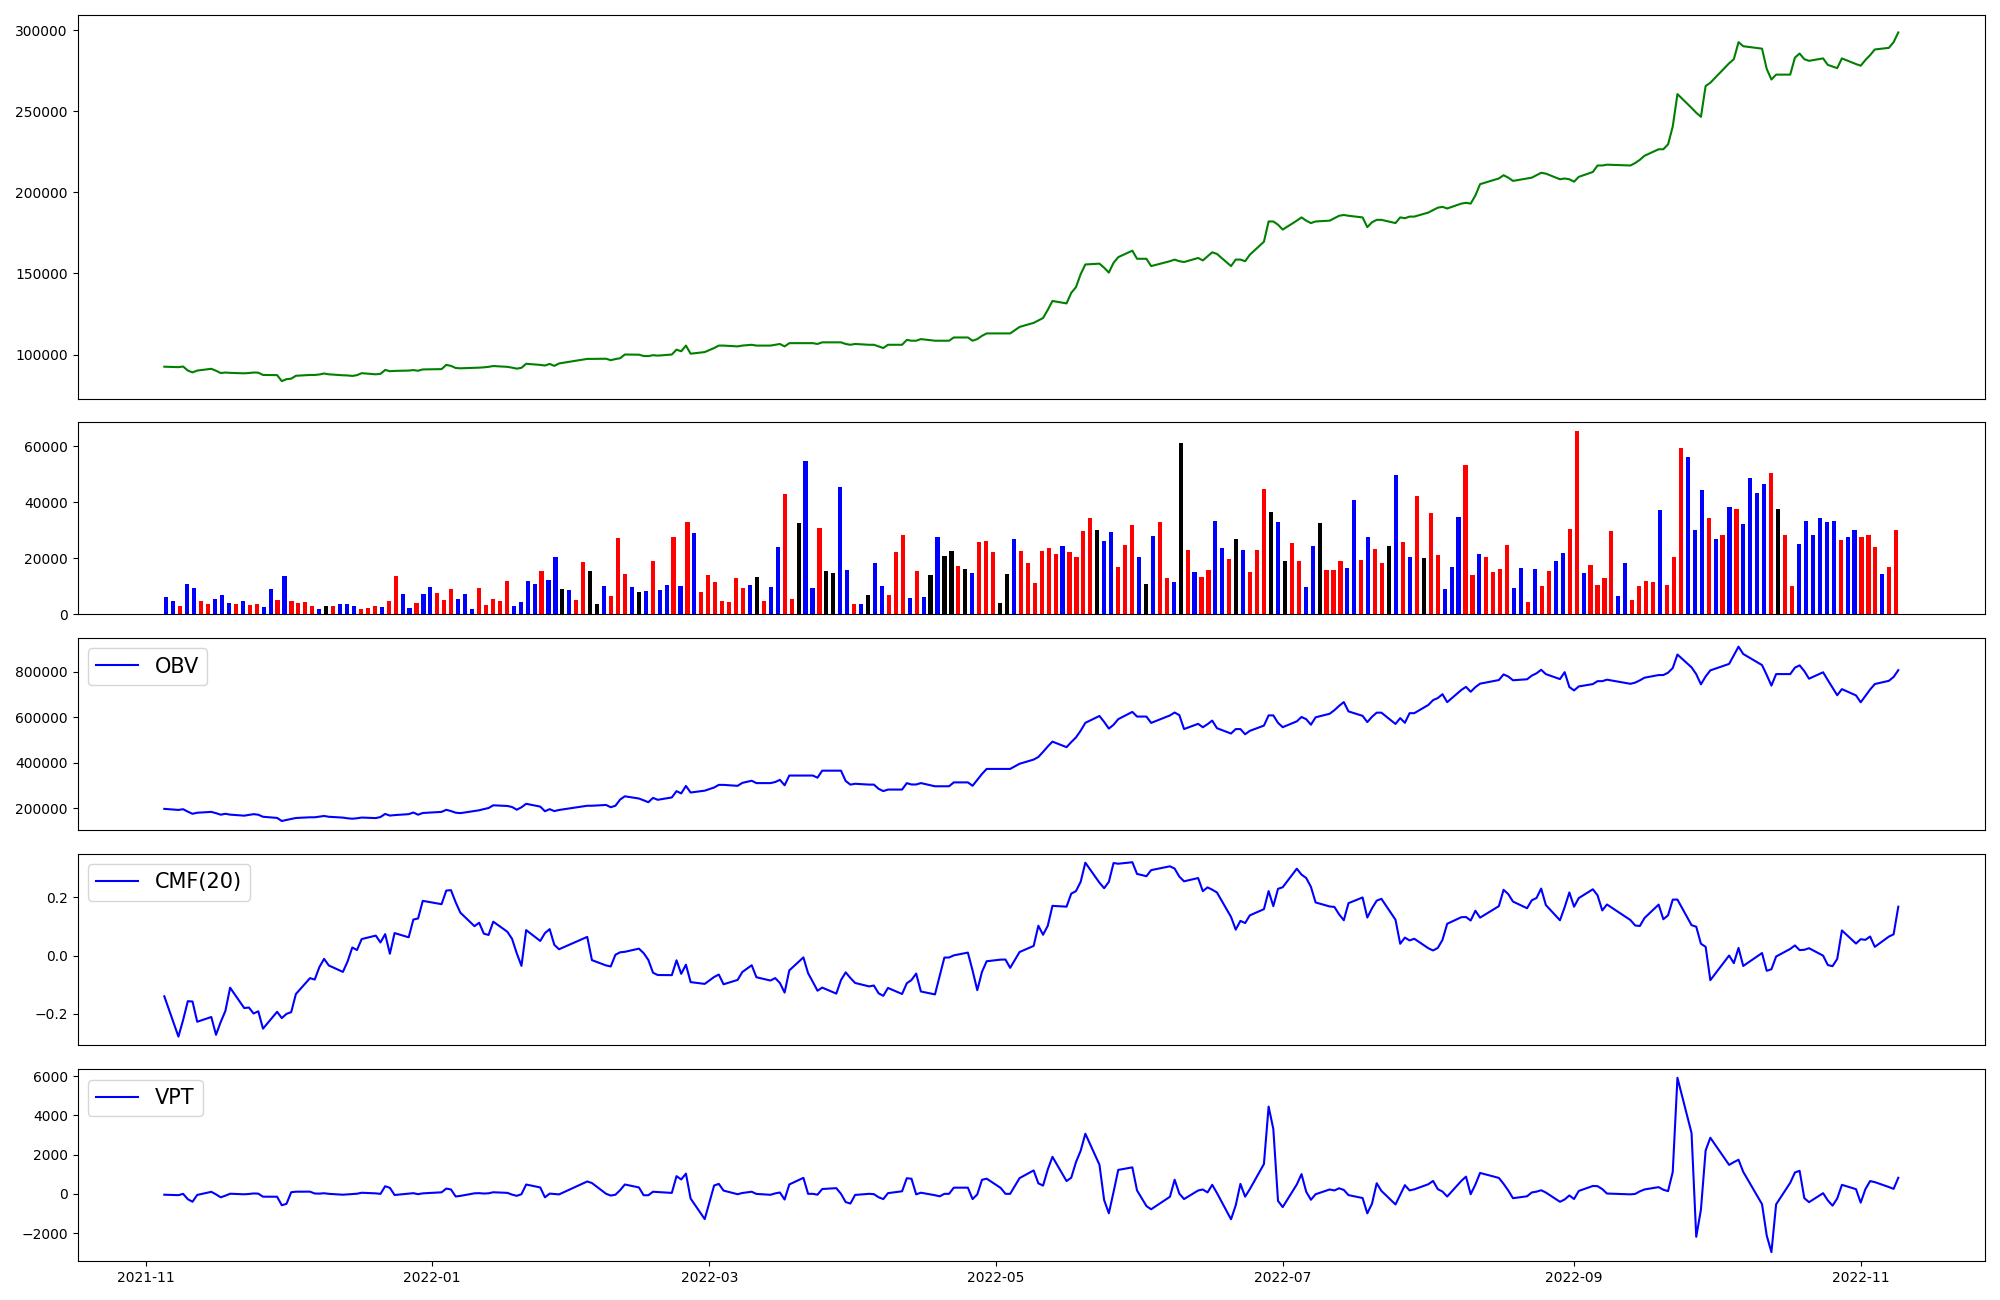Click the CMF(20) legend label
The height and width of the screenshot is (1300, 2000).
point(197,882)
